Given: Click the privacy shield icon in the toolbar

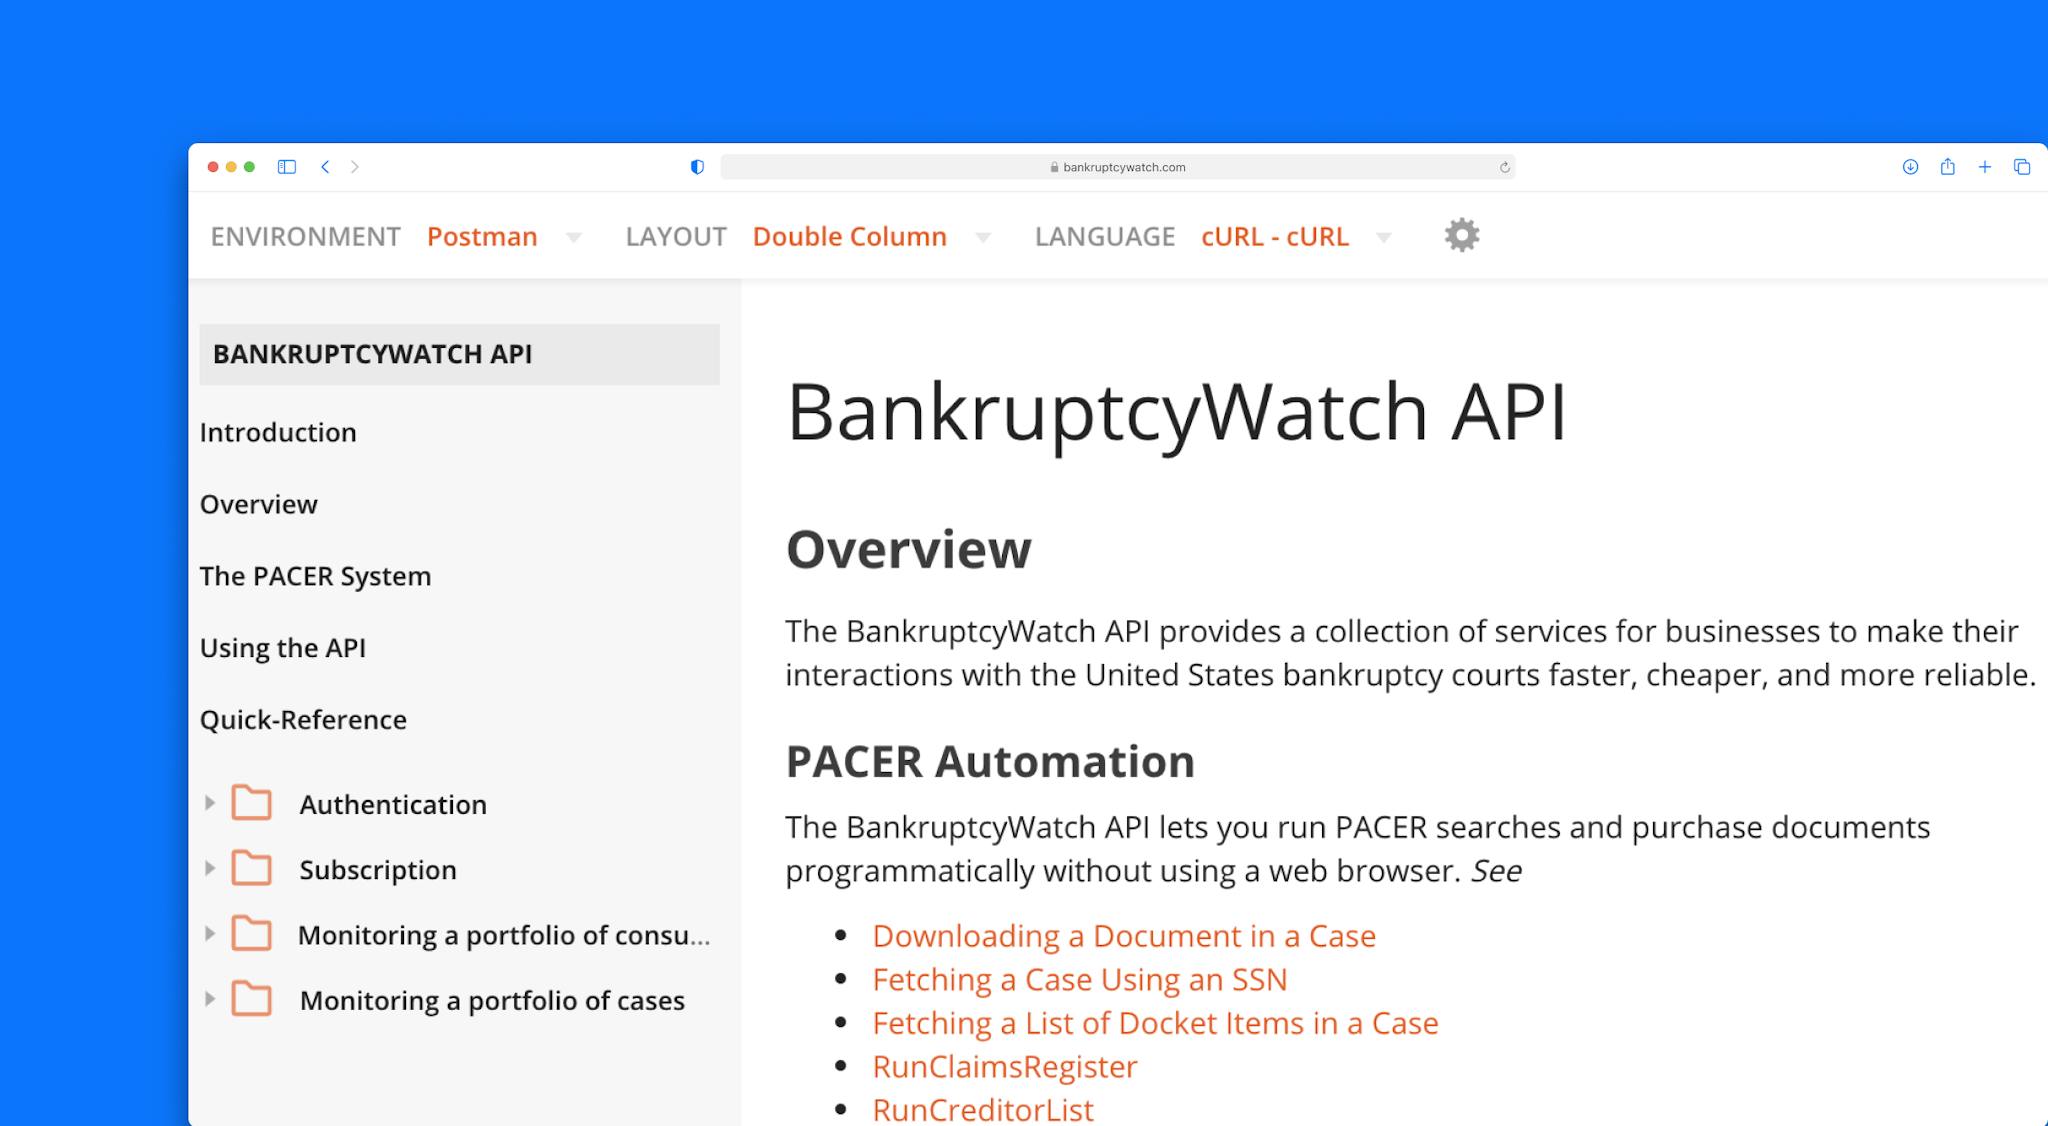Looking at the screenshot, I should click(x=697, y=167).
